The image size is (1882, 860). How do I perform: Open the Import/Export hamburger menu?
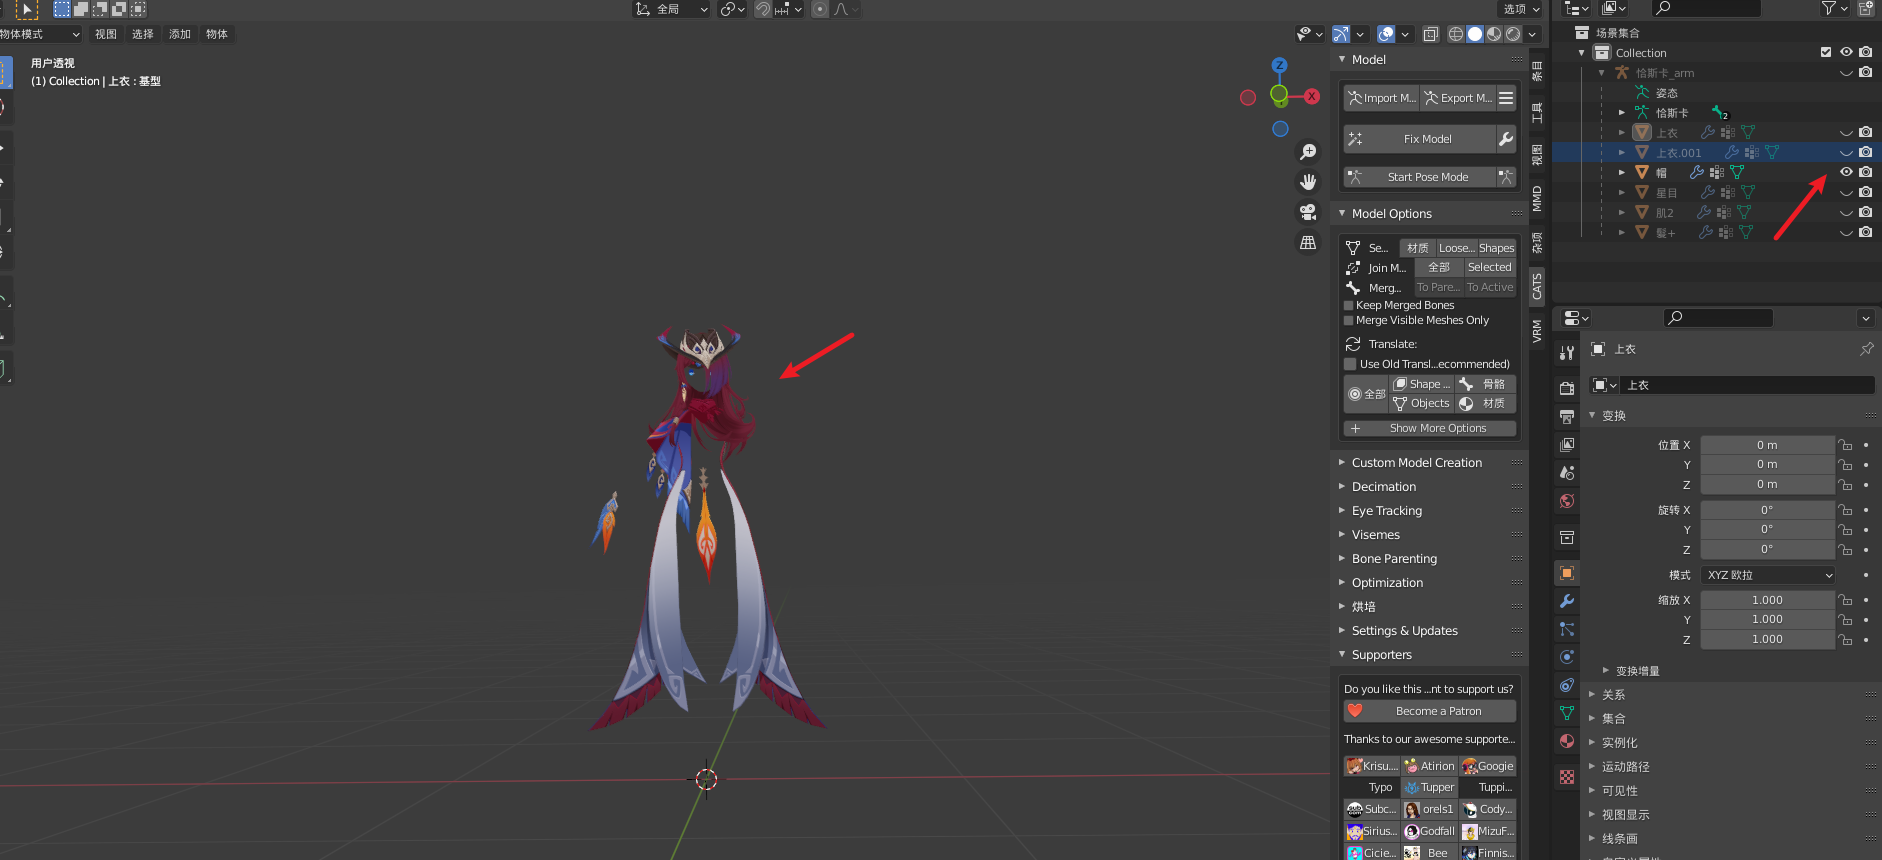[x=1506, y=98]
